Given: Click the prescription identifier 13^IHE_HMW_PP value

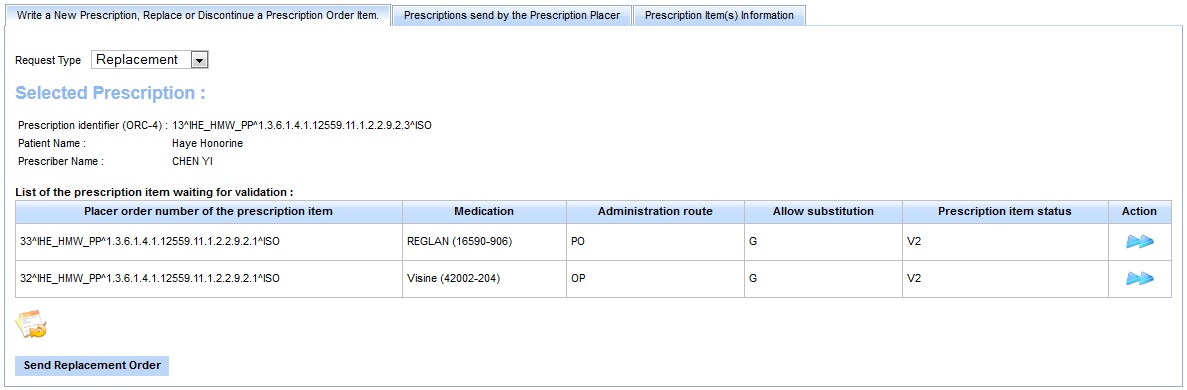Looking at the screenshot, I should point(302,125).
